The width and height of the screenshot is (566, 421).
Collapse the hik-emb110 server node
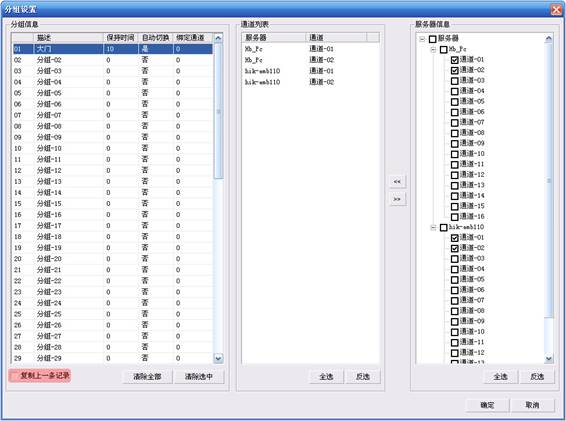coord(433,227)
